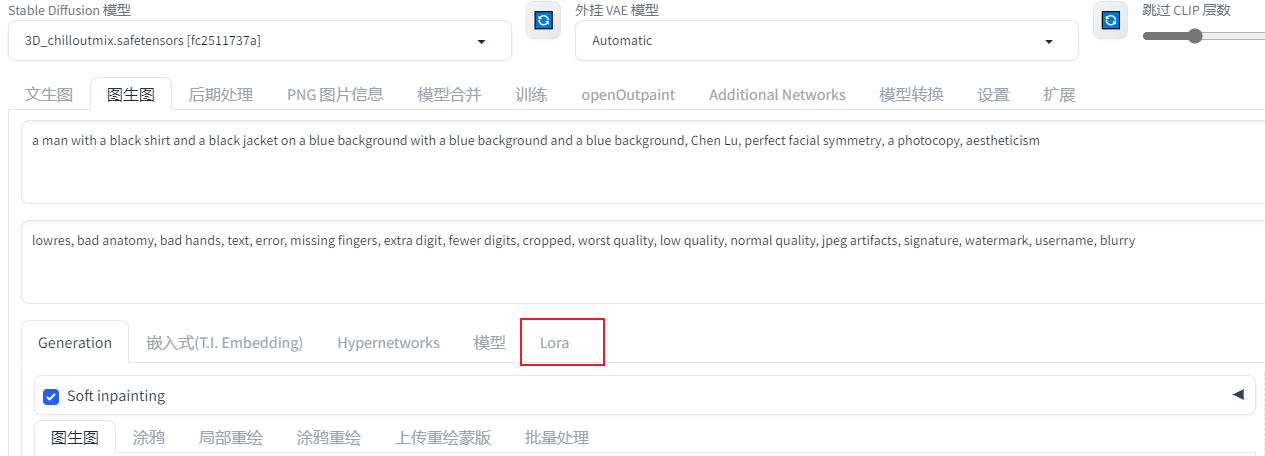
Task: Refresh the Stable Diffusion model list
Action: (x=543, y=20)
